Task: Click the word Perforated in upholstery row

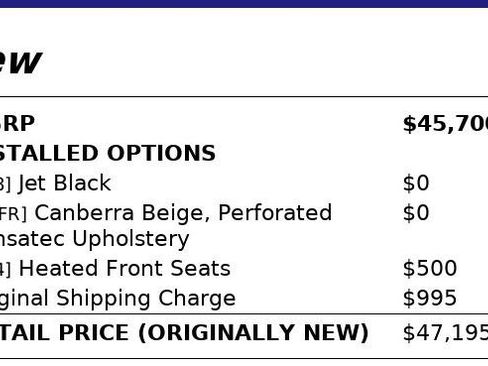Action: click(x=275, y=212)
